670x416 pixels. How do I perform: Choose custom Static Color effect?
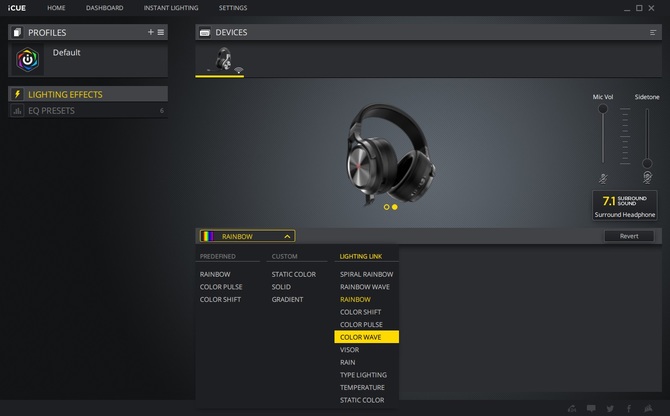[294, 274]
